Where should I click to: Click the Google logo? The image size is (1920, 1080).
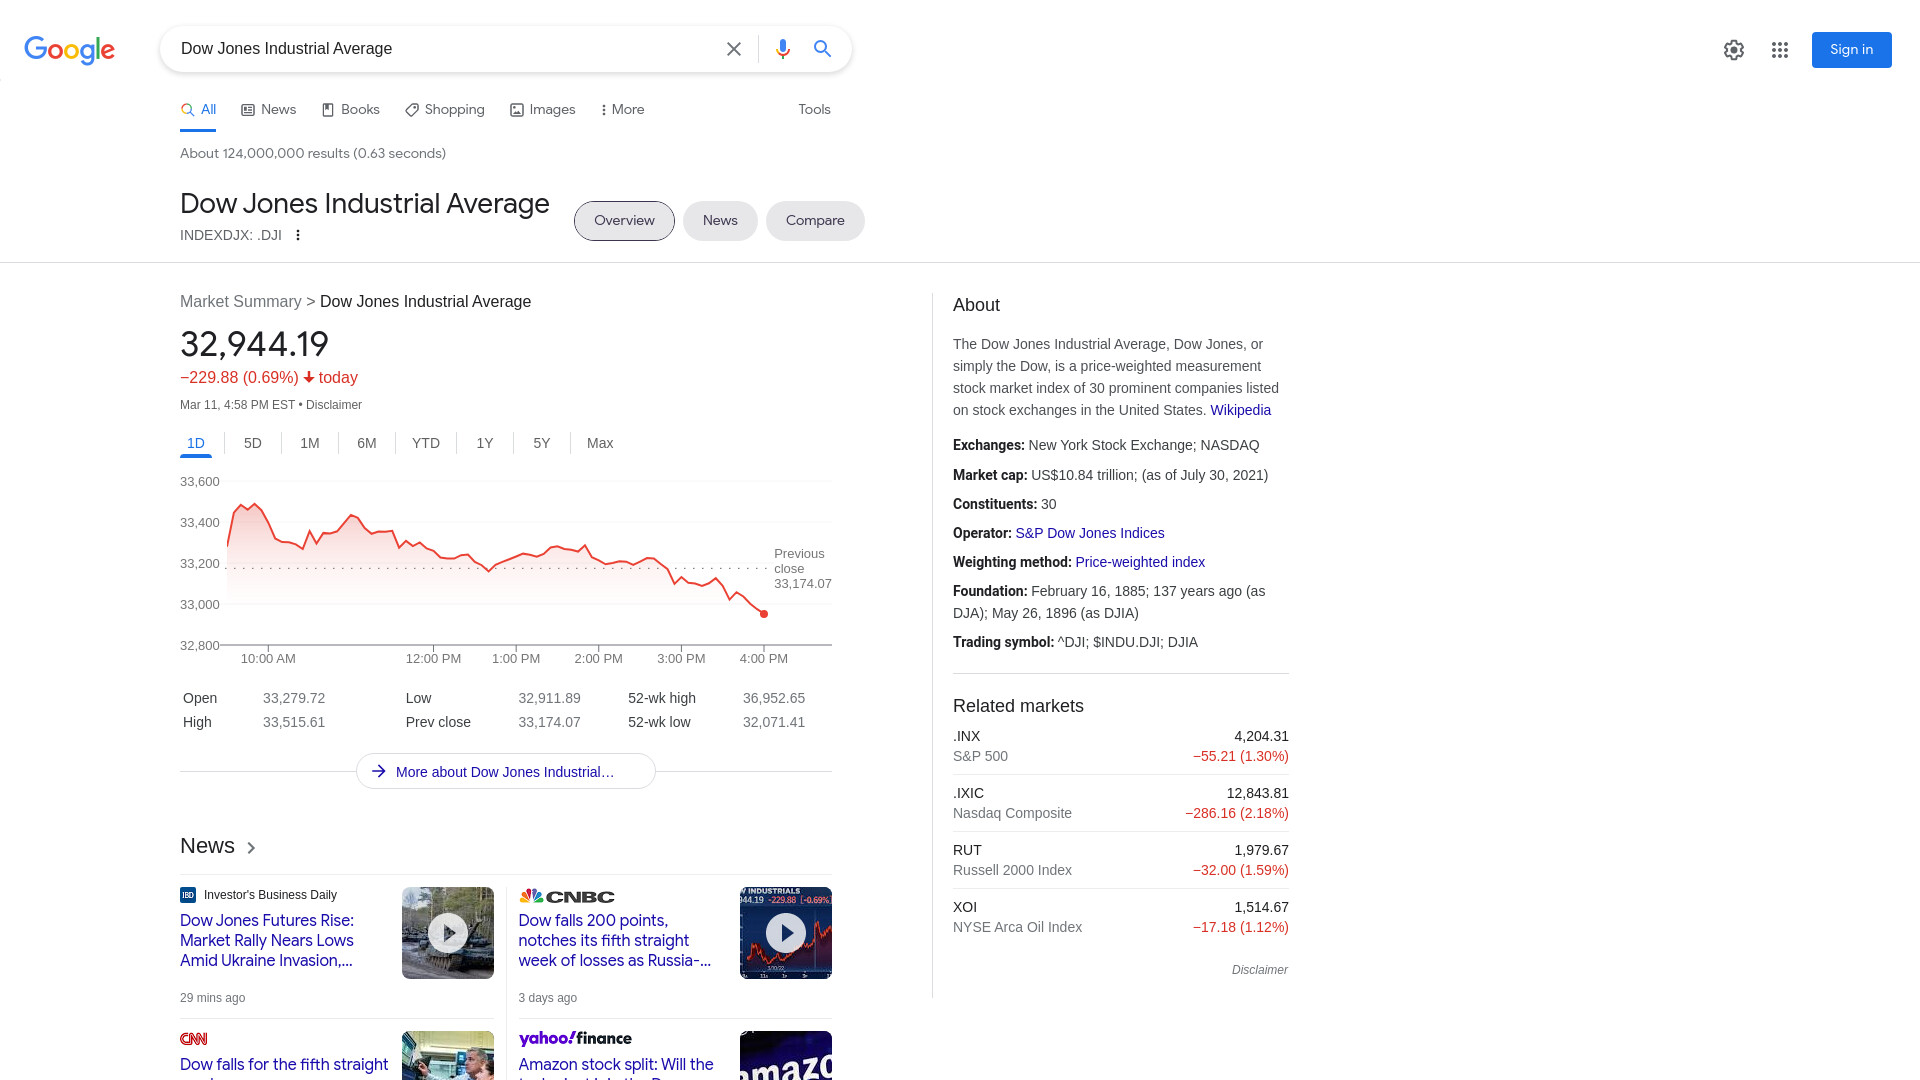click(70, 50)
